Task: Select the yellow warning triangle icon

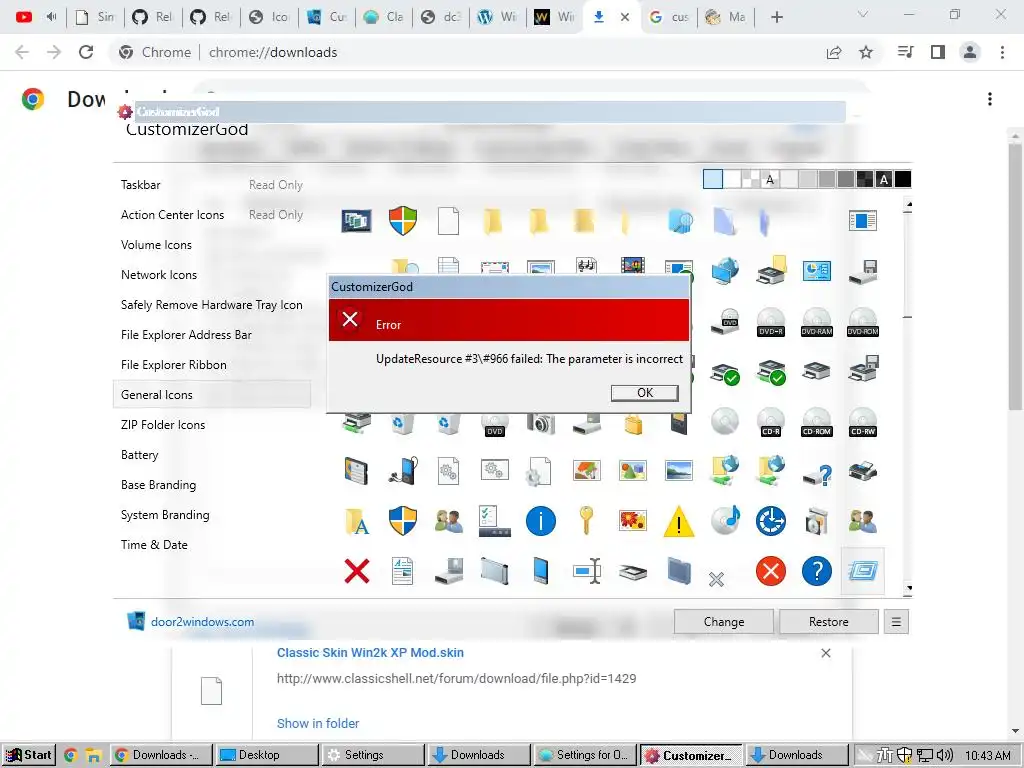Action: [x=679, y=521]
